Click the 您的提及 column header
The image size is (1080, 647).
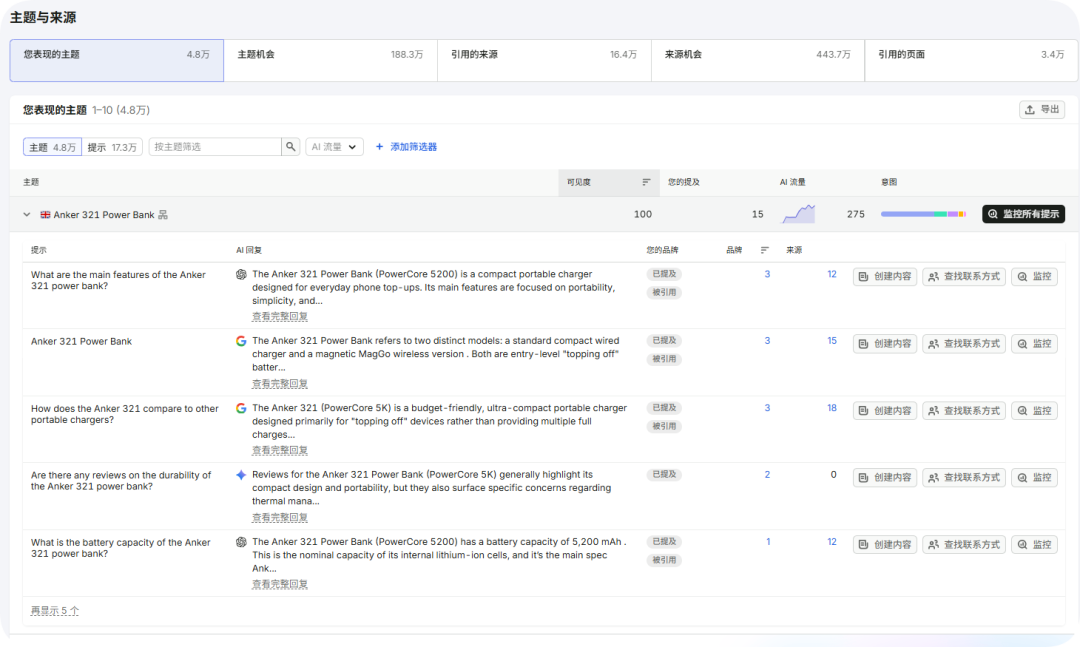(x=683, y=182)
